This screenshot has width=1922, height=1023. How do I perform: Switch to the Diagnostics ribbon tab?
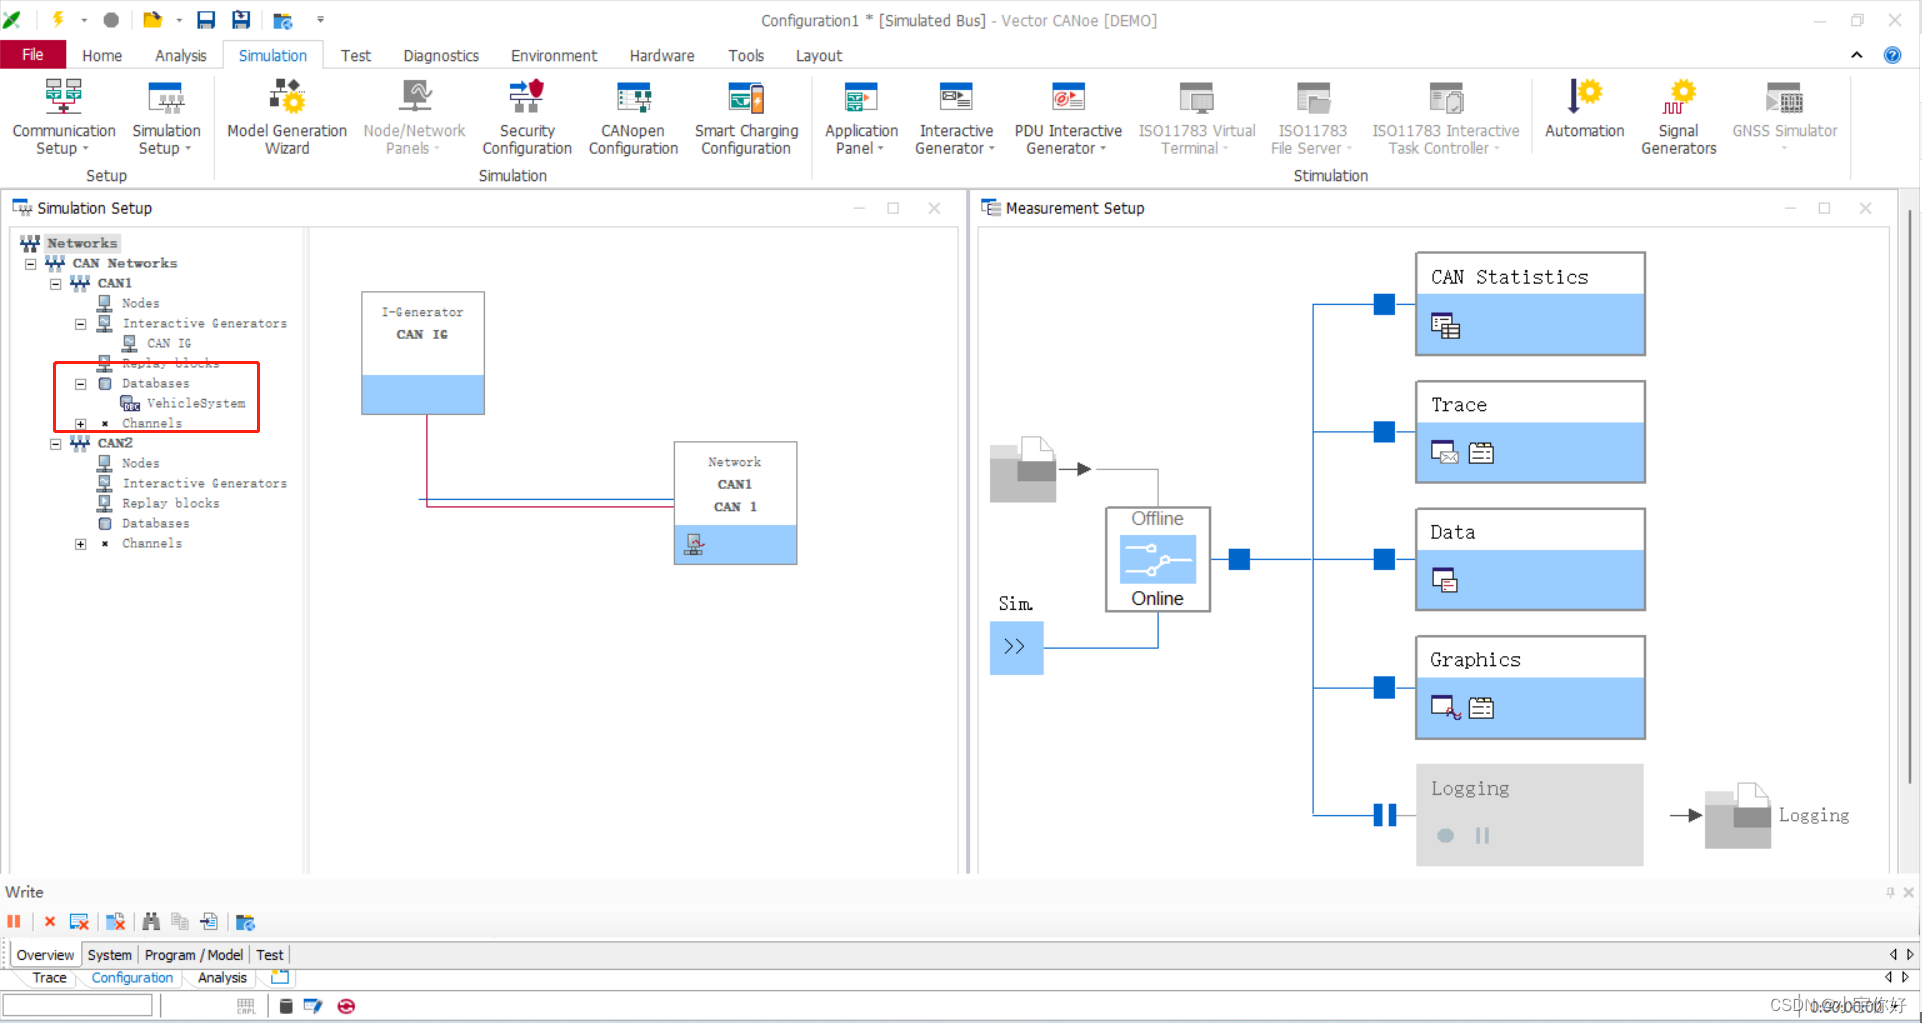click(x=441, y=55)
